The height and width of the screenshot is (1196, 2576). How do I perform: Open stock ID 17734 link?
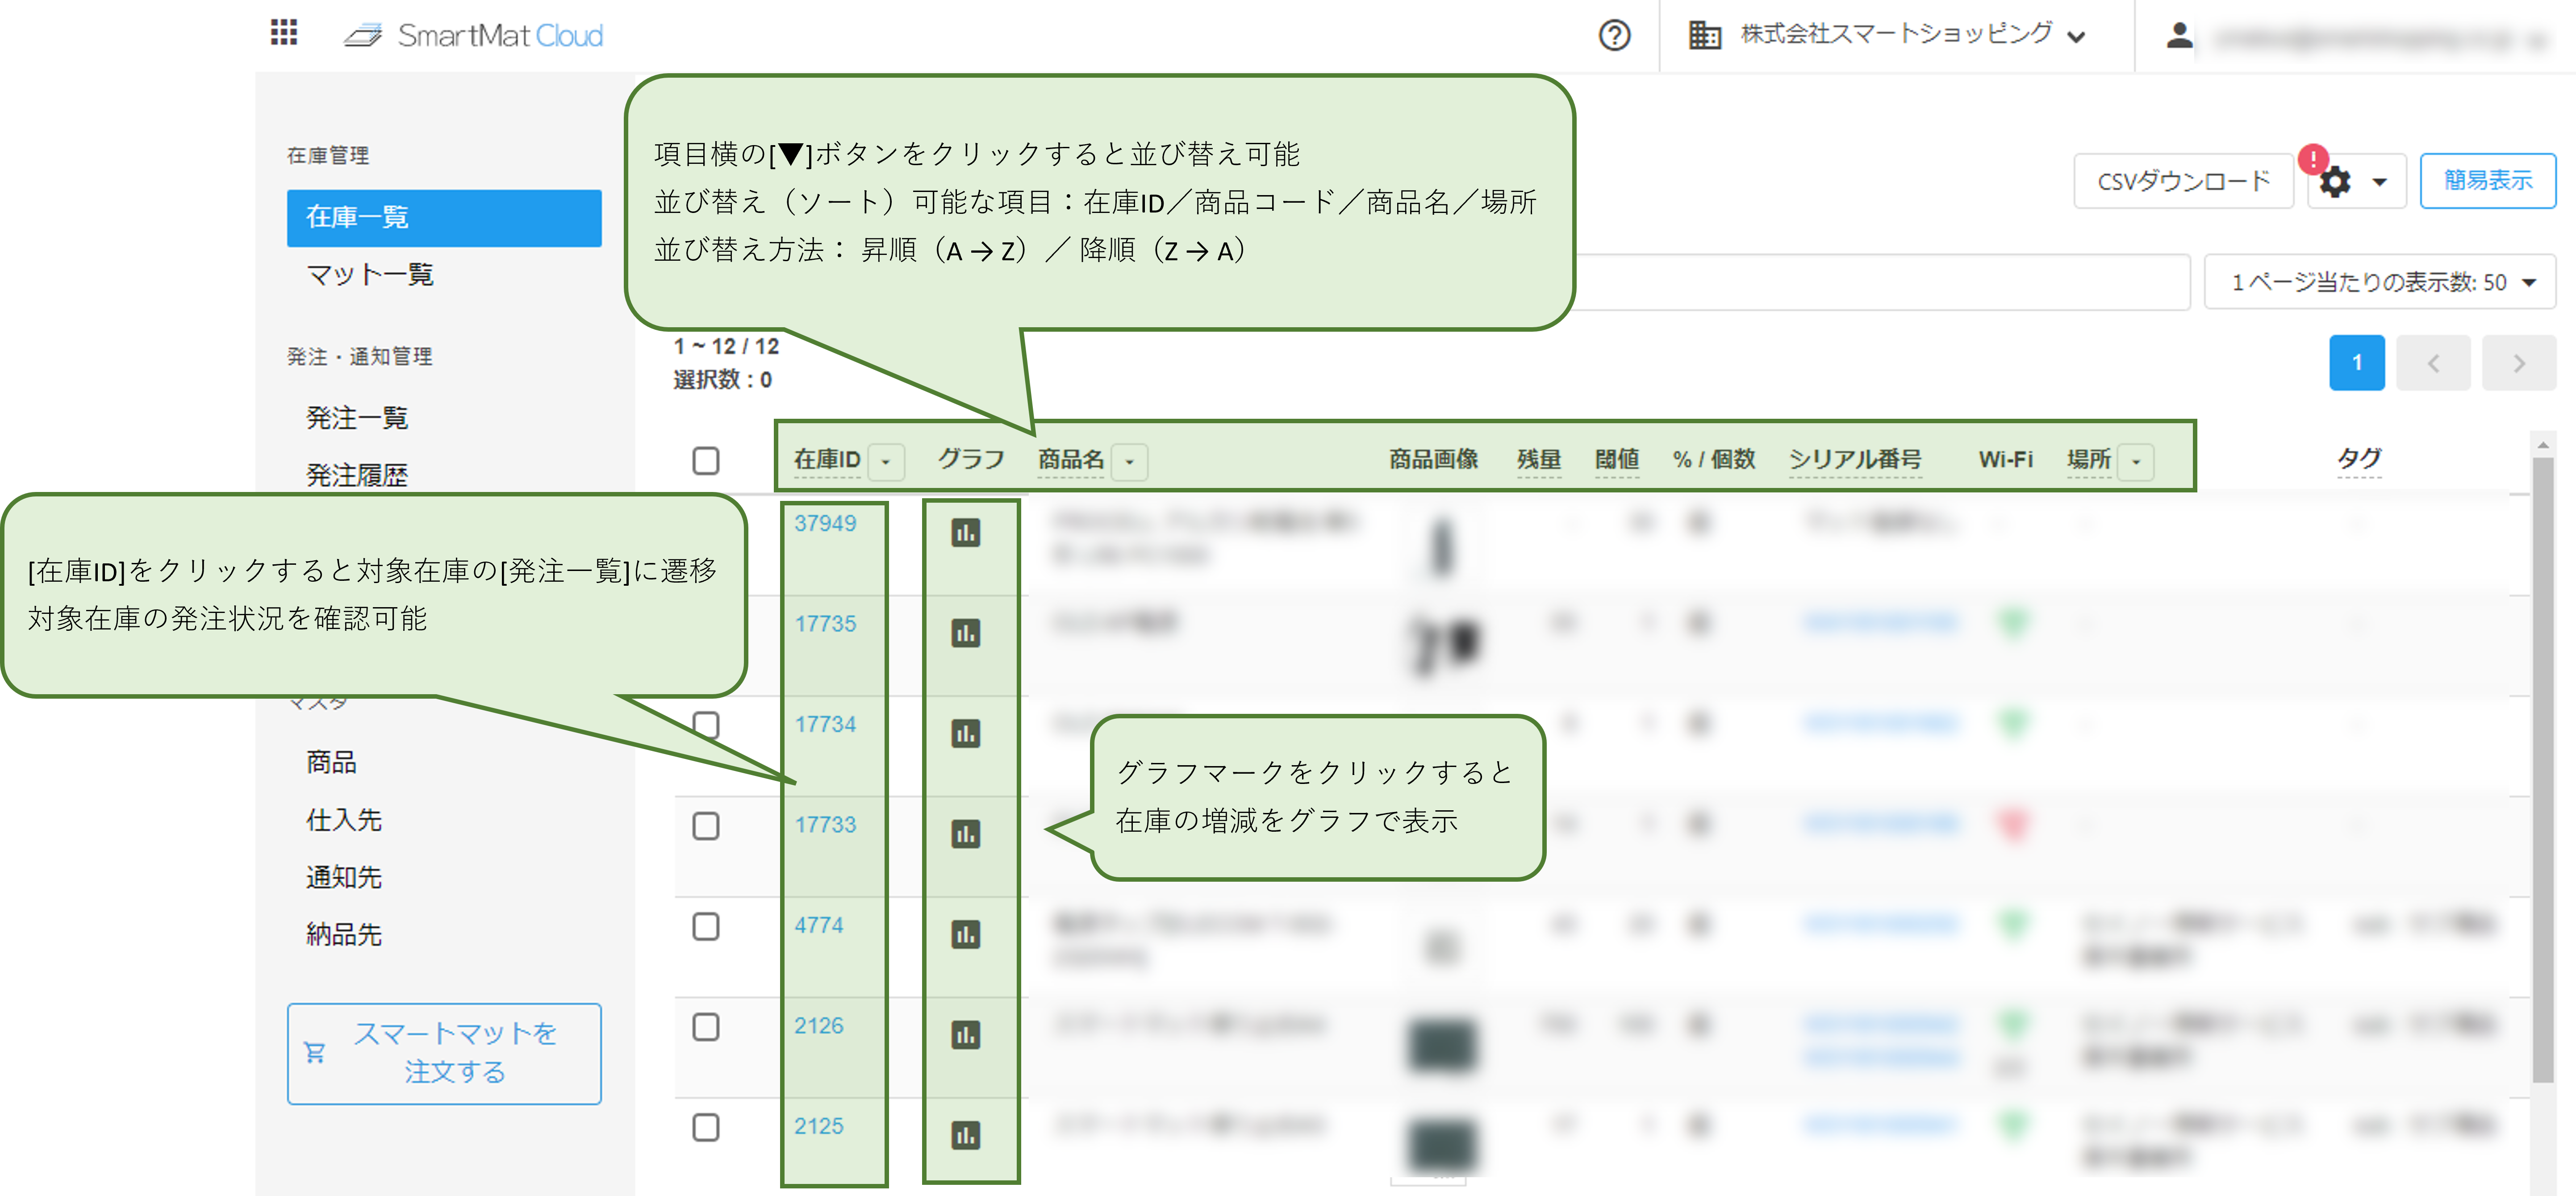pos(825,724)
